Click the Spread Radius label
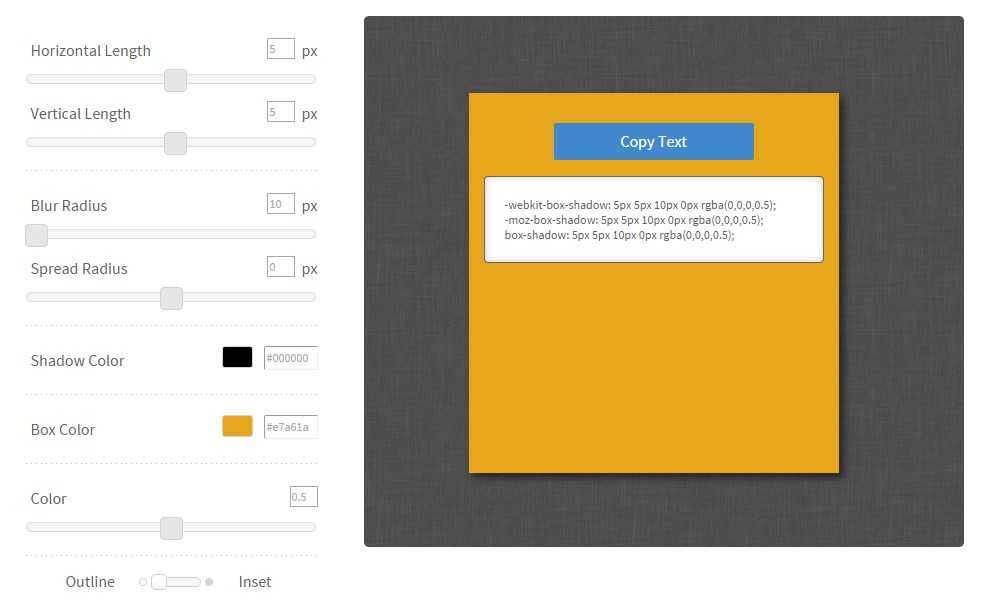The width and height of the screenshot is (988, 605). [79, 268]
